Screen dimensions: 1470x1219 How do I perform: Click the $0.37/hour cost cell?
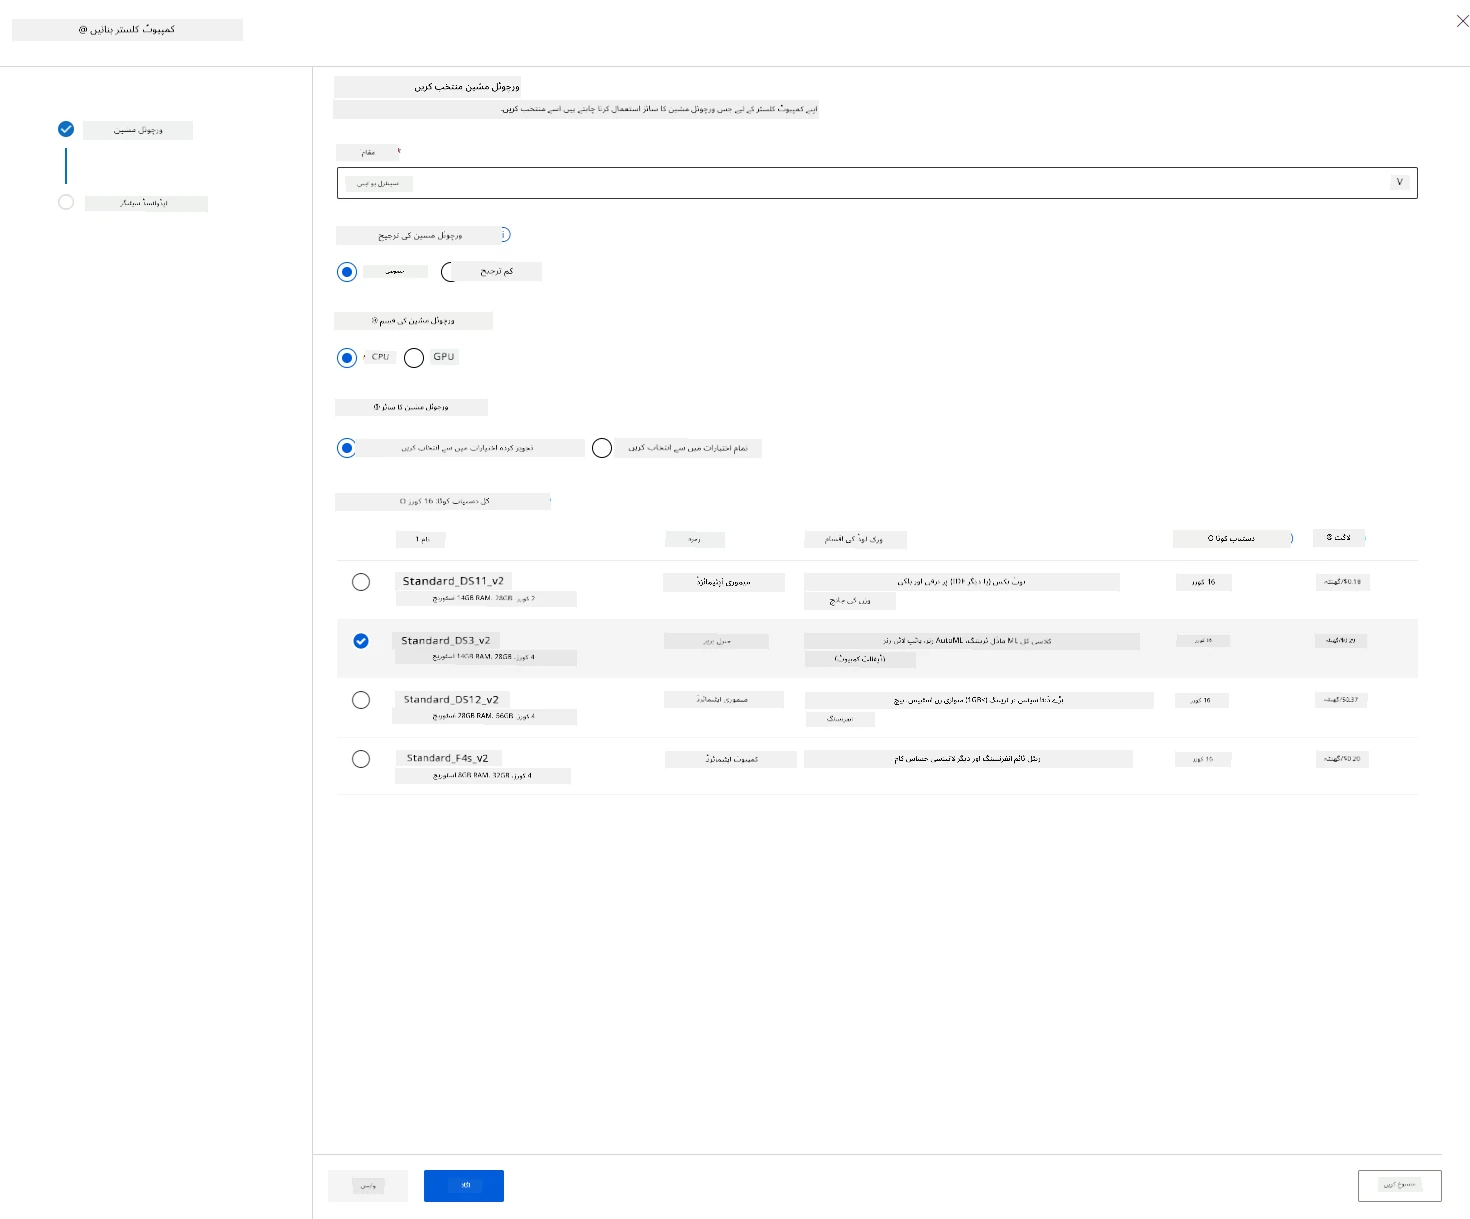[1341, 699]
